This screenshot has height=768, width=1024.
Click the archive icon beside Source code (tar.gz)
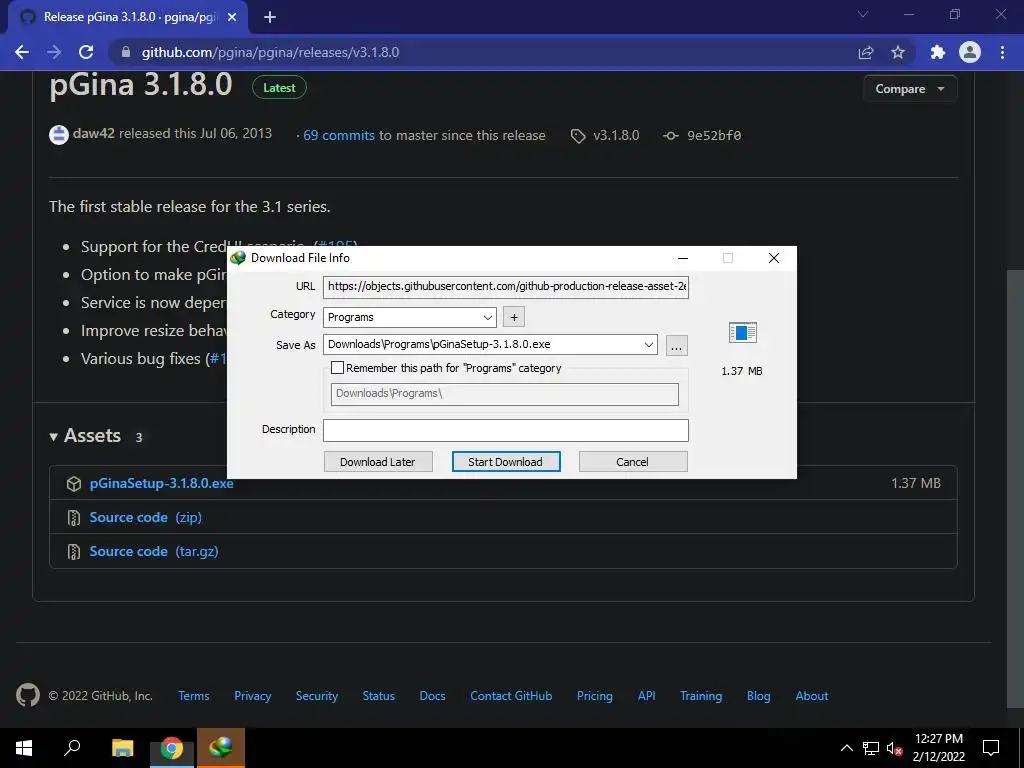pos(74,551)
